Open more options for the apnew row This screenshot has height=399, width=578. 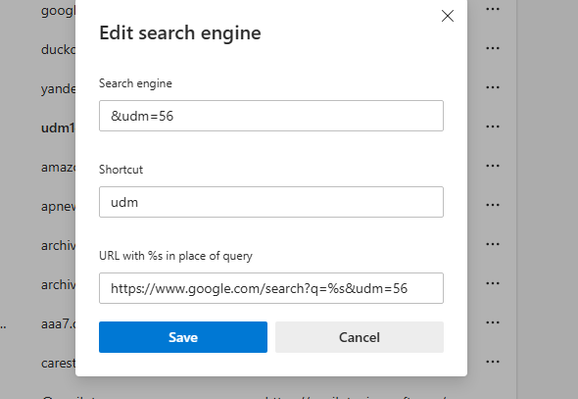pyautogui.click(x=492, y=205)
